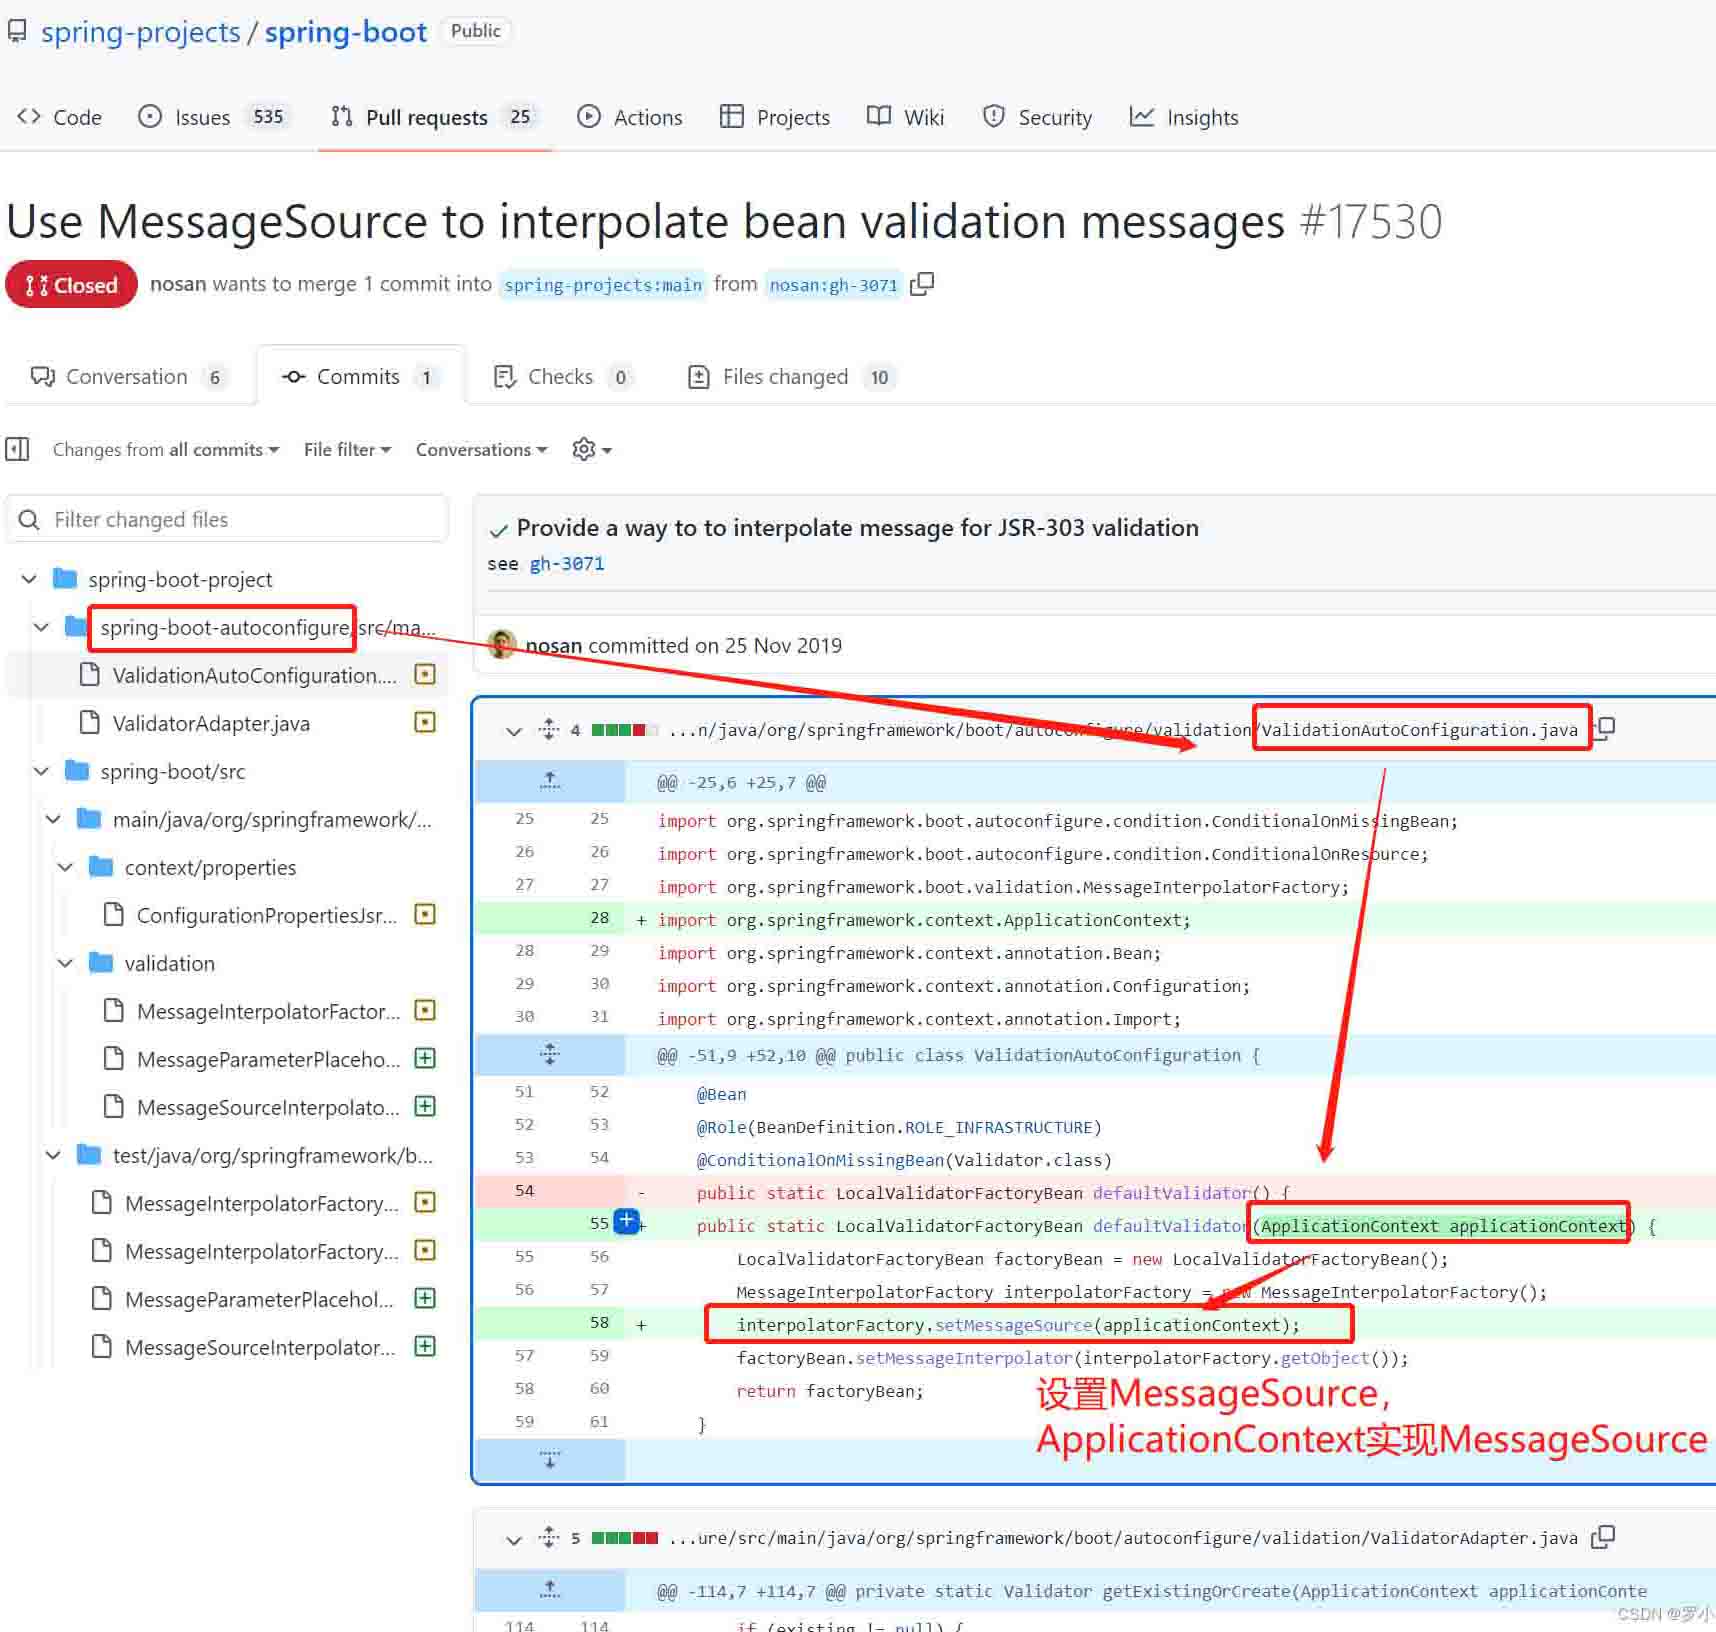Click nosan:gh-3071 head branch link

[833, 285]
